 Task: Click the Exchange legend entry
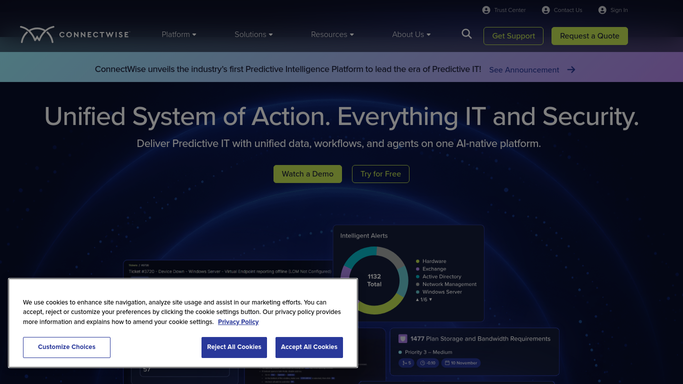[431, 269]
